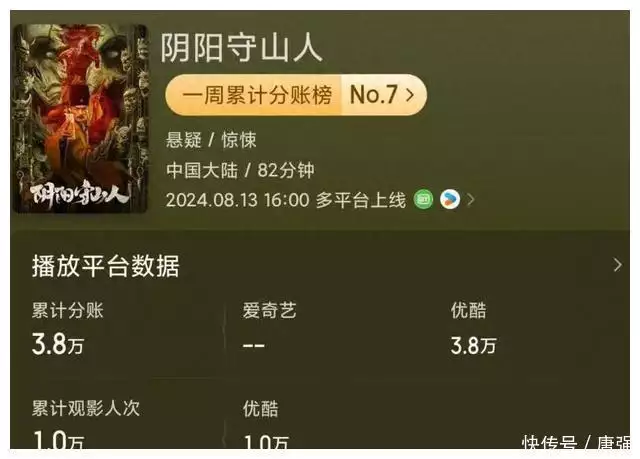Select the 惊悚 genre tag
Image resolution: width=640 pixels, height=459 pixels.
[x=239, y=140]
